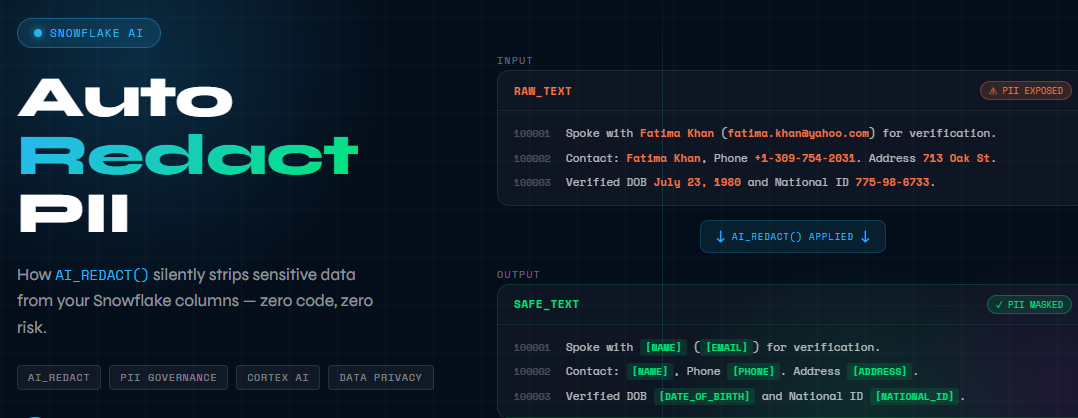The image size is (1078, 418).
Task: Click the checkmark icon in PII Masked badge
Action: coord(998,304)
